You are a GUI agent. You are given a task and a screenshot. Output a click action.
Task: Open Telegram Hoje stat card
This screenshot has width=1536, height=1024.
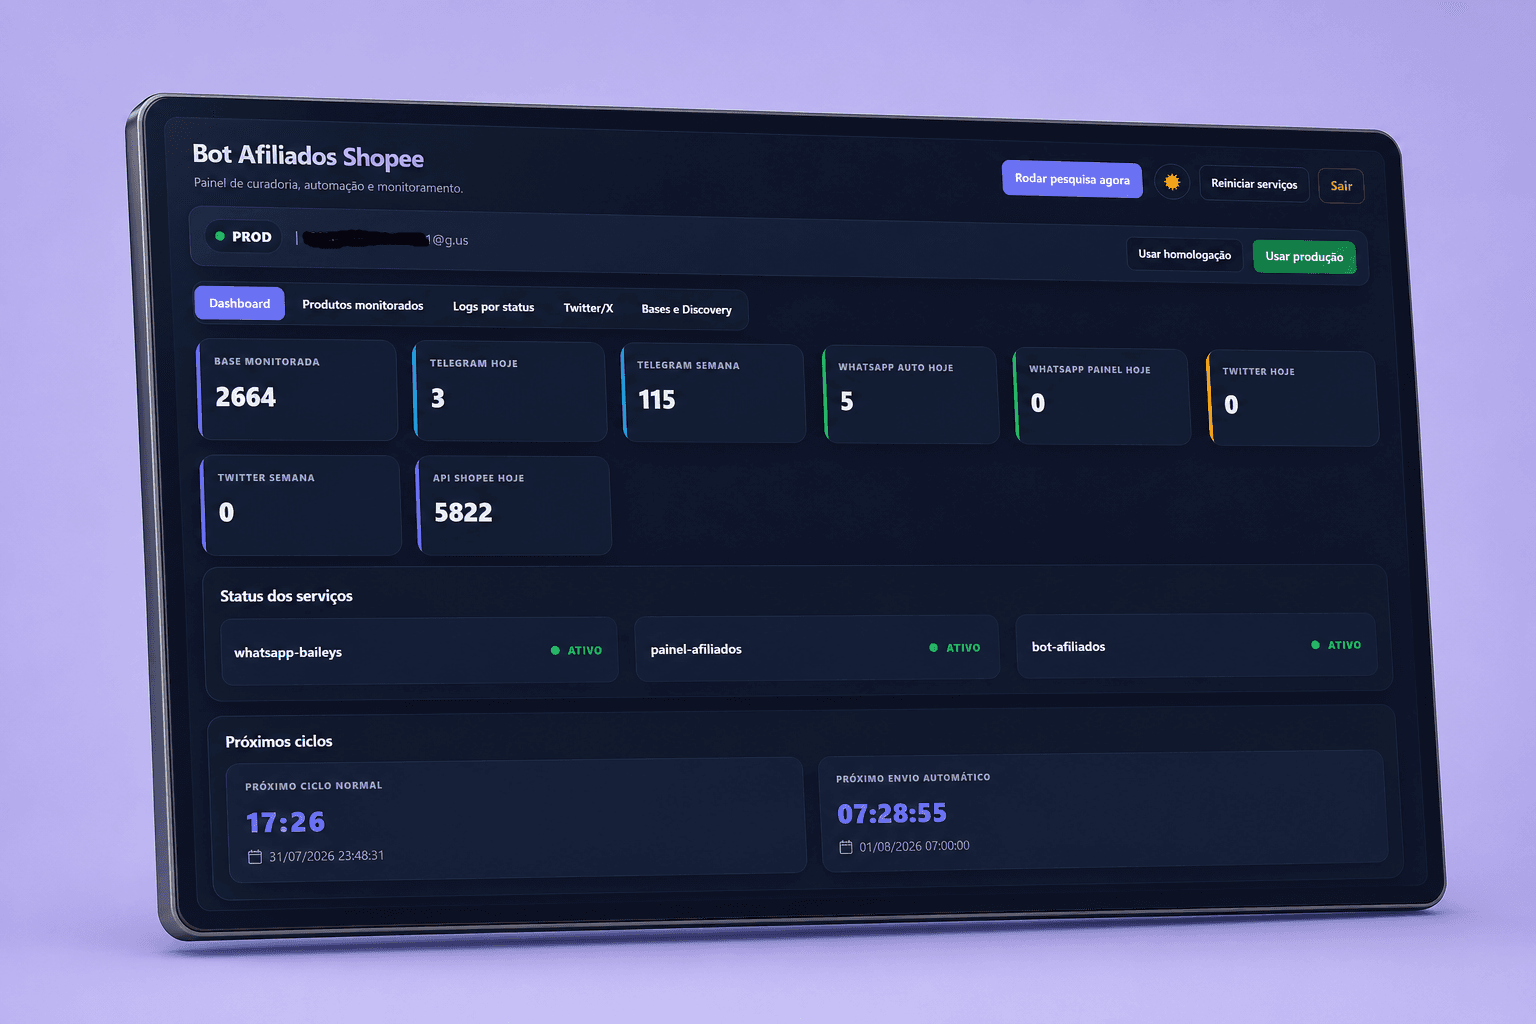(510, 392)
